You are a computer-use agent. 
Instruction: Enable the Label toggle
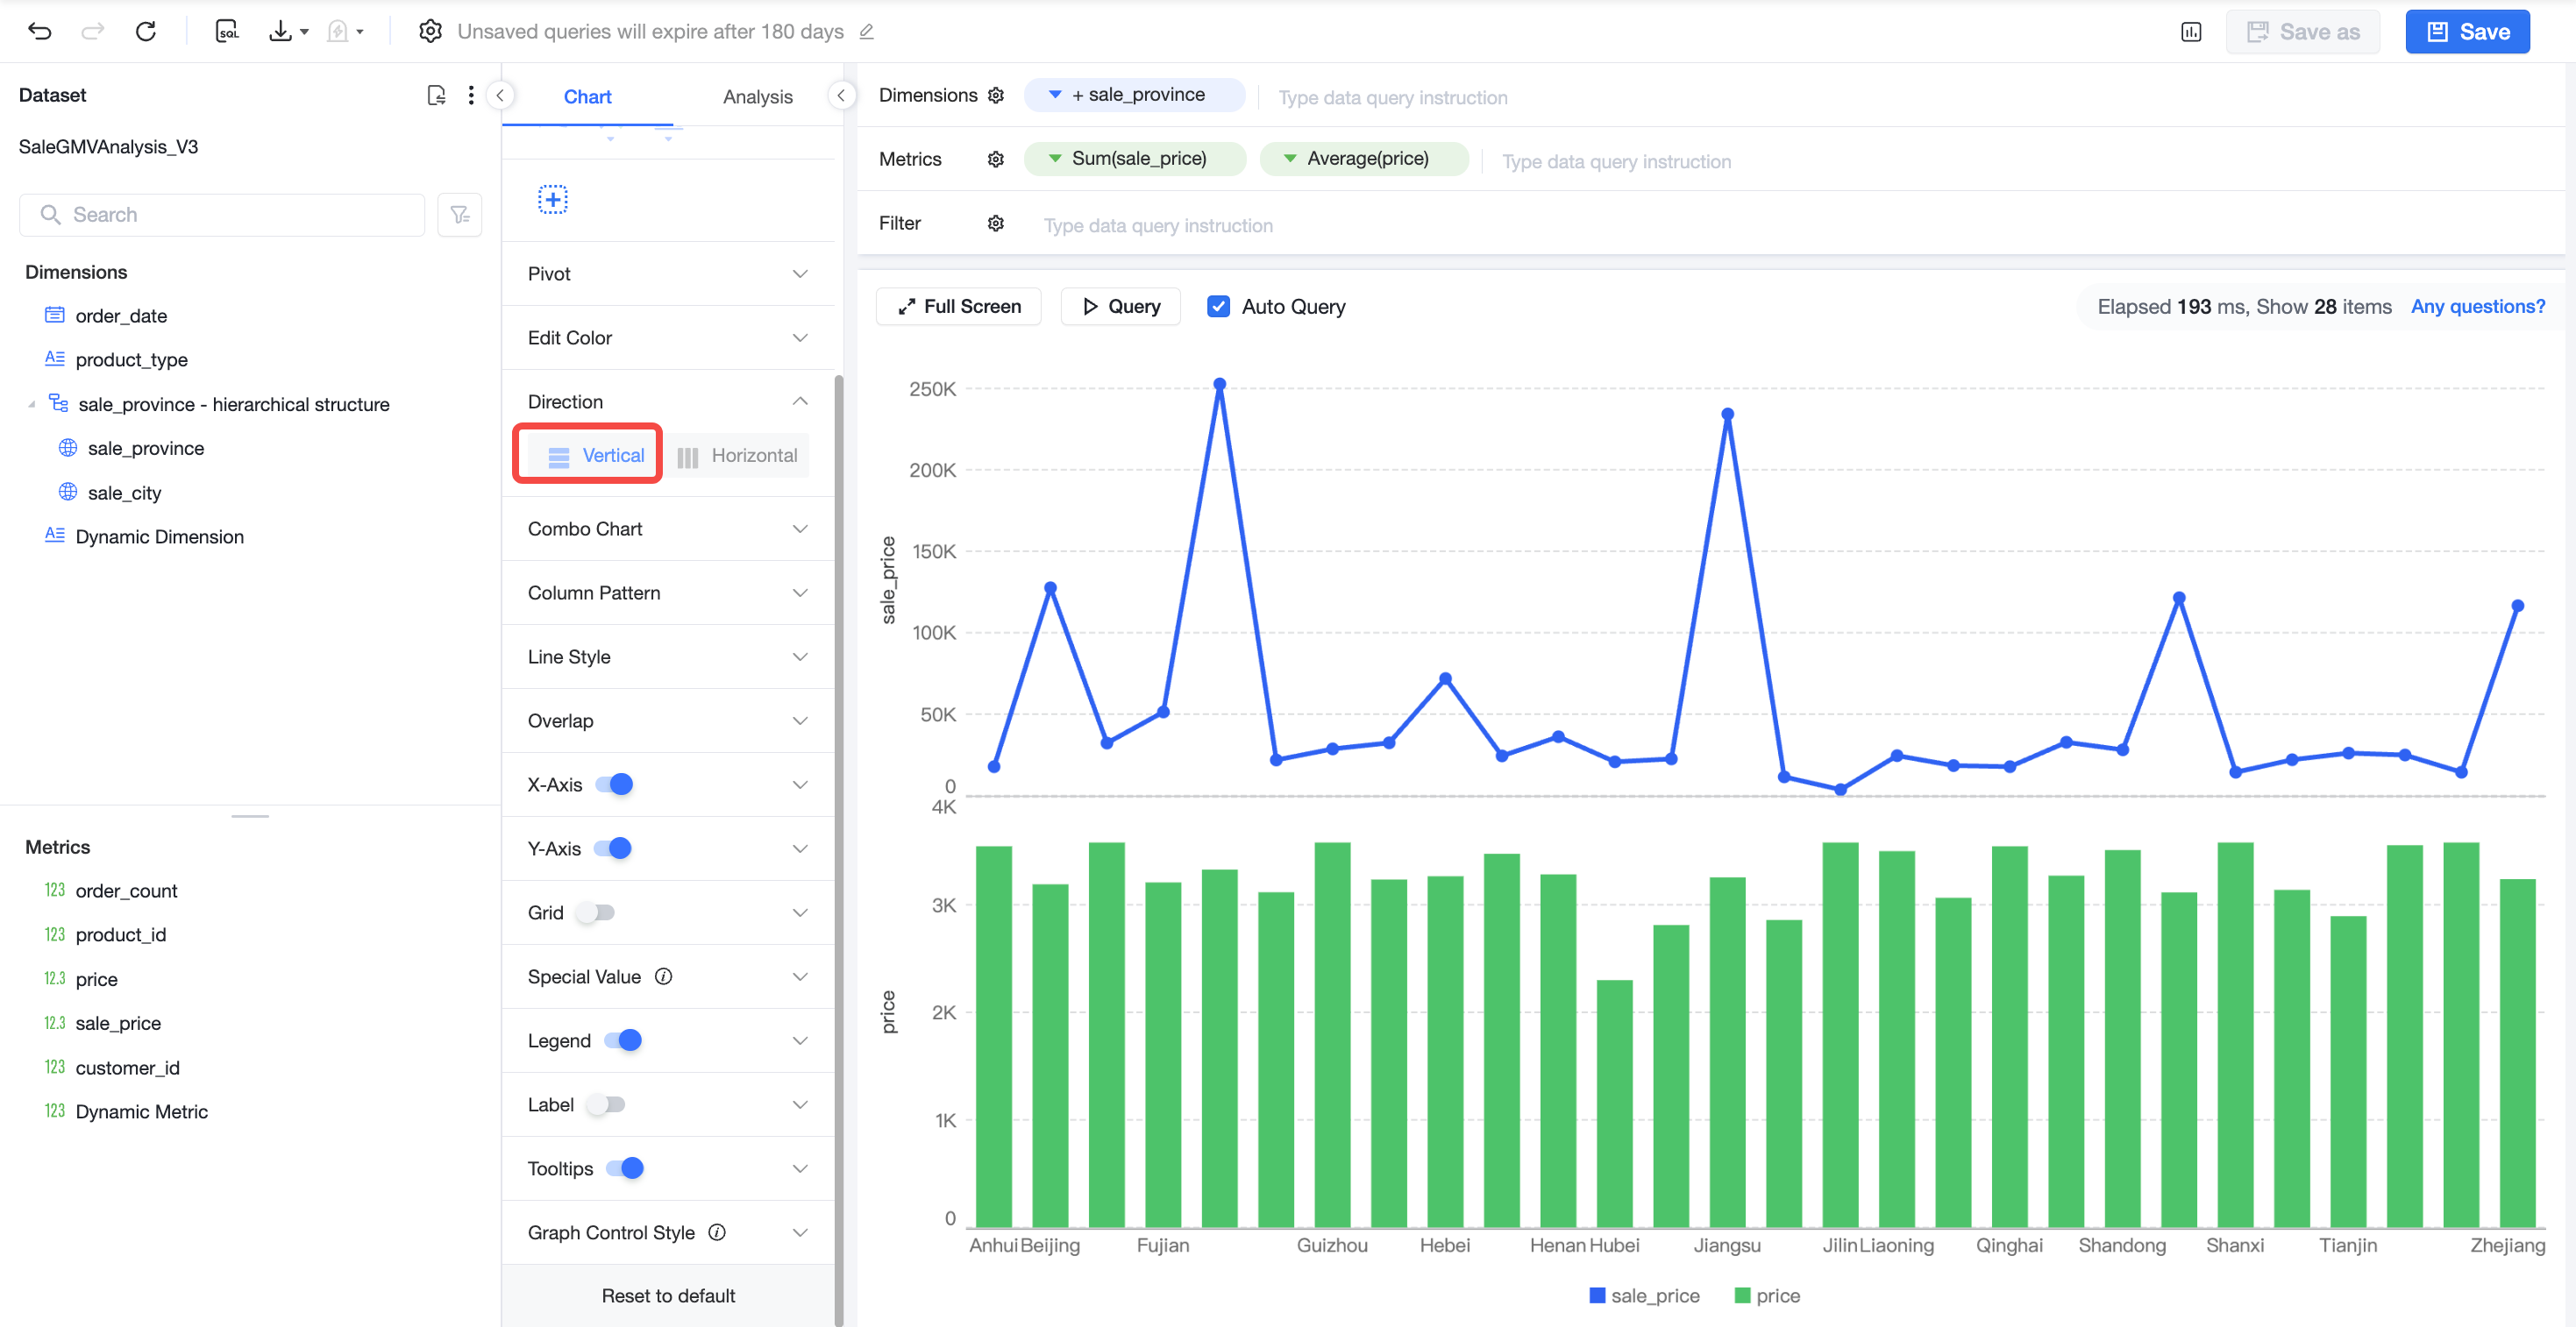[606, 1104]
